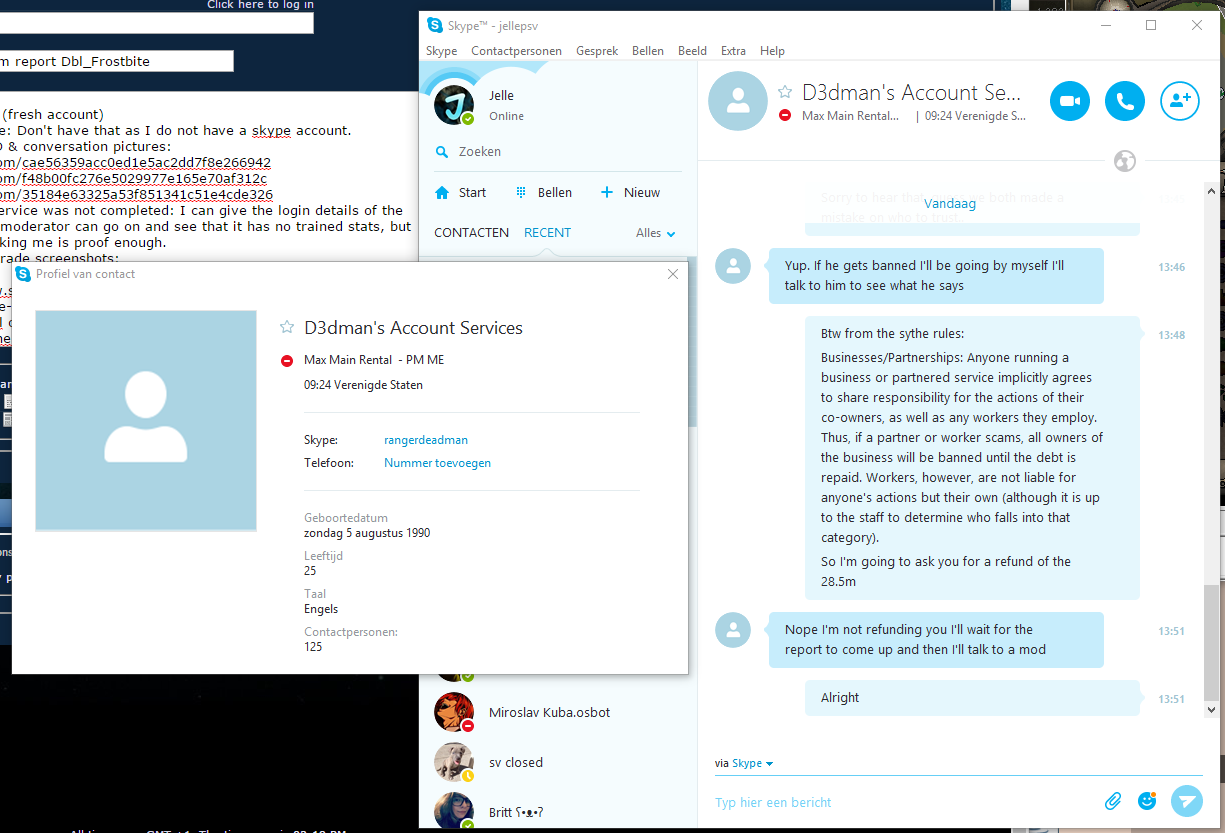The image size is (1225, 833).
Task: Open the Bellen menu in menu bar
Action: (648, 51)
